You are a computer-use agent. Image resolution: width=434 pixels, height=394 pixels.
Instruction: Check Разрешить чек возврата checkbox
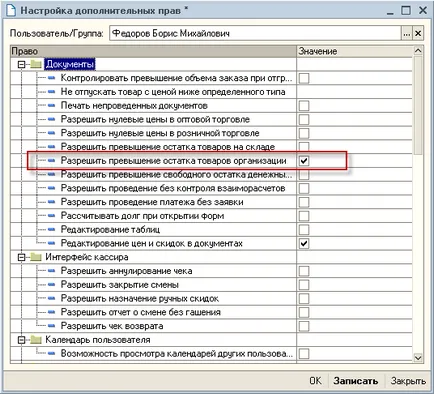304,326
